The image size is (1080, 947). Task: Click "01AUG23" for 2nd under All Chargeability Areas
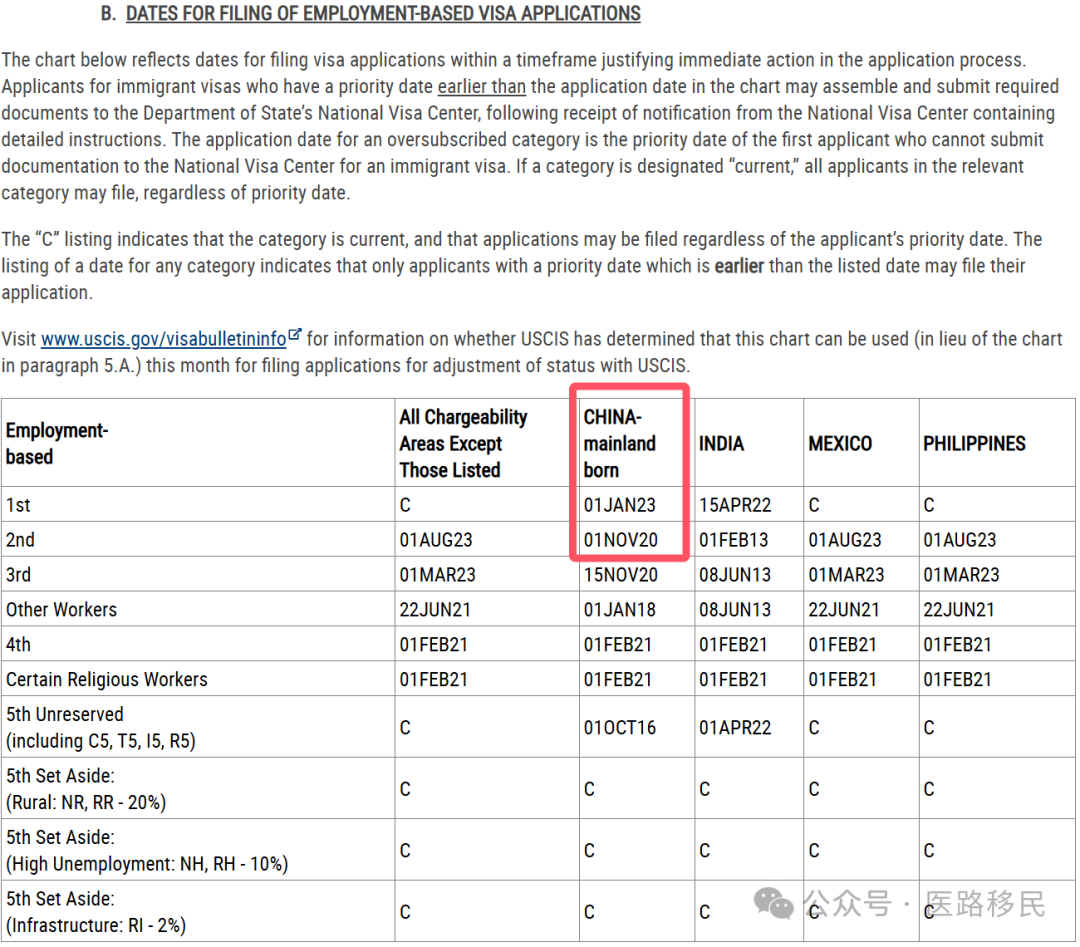point(436,540)
